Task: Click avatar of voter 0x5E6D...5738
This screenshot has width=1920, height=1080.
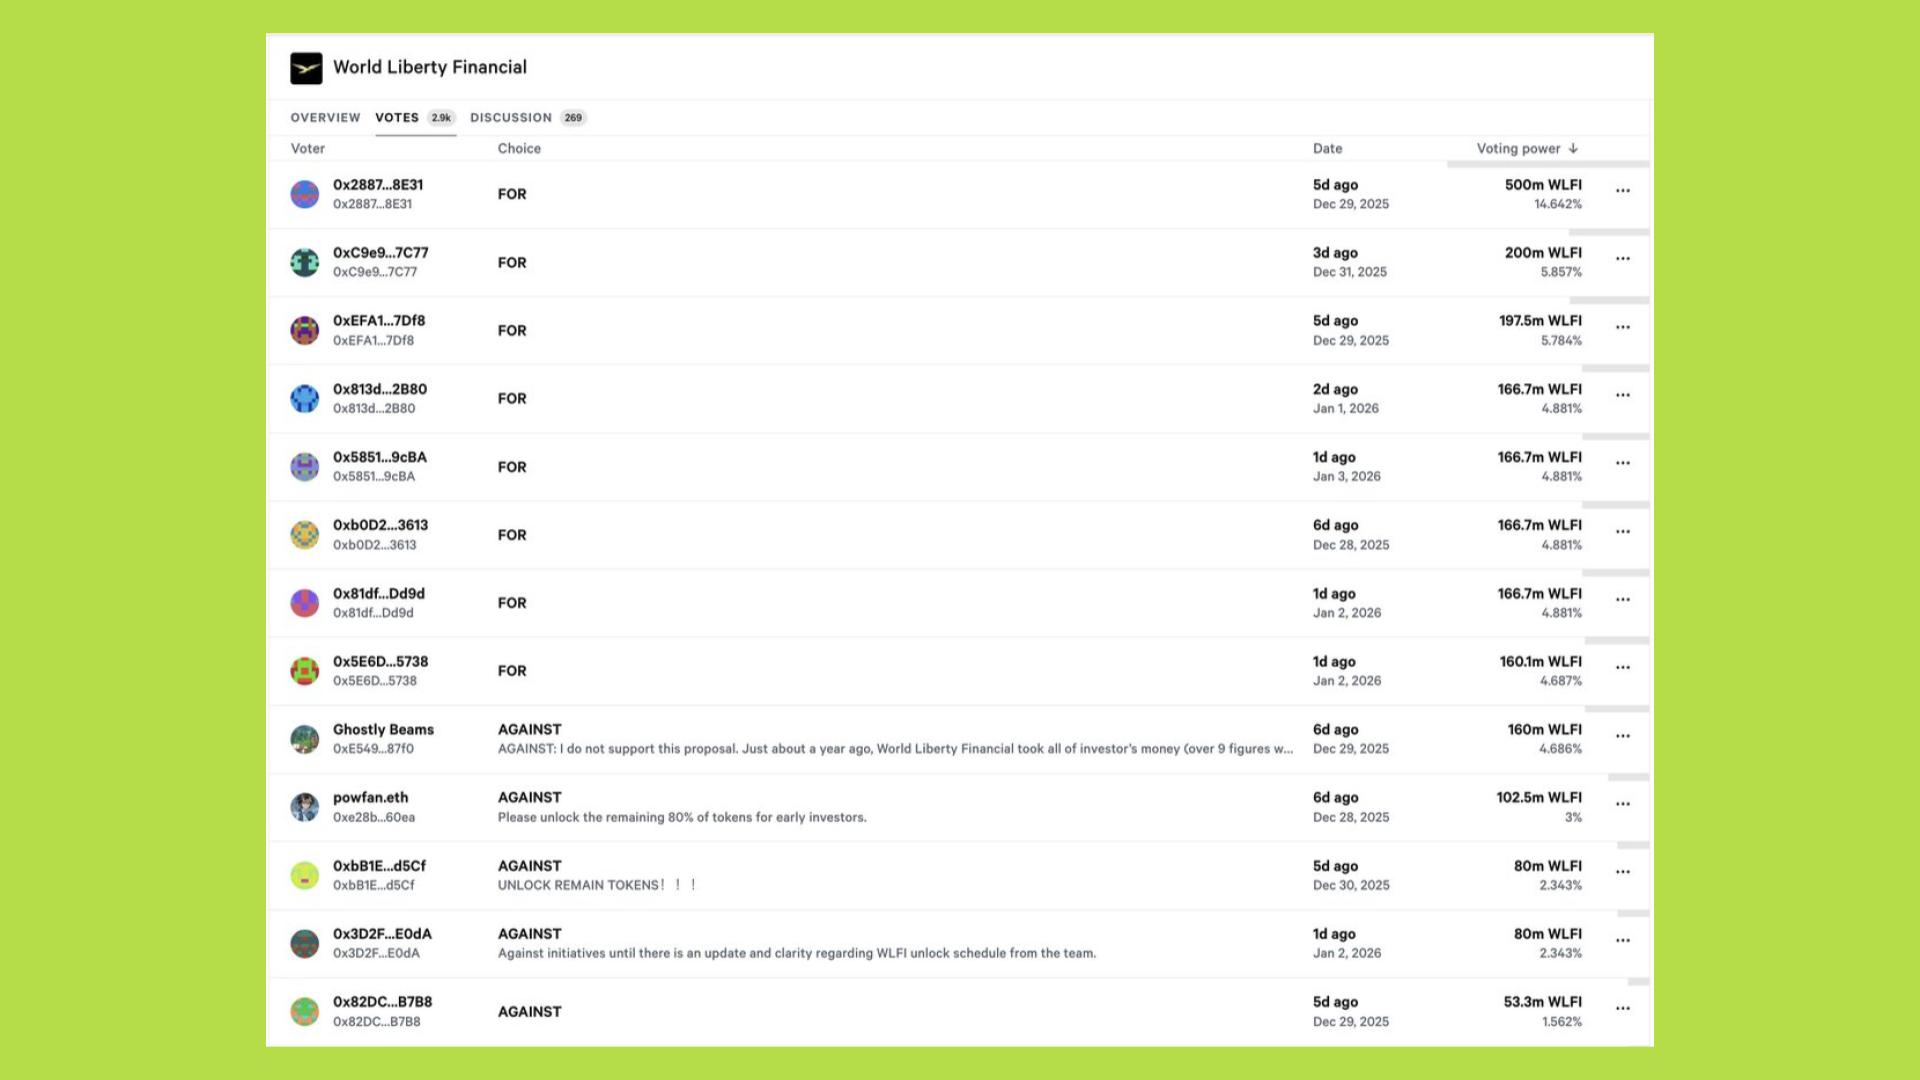Action: pos(305,671)
